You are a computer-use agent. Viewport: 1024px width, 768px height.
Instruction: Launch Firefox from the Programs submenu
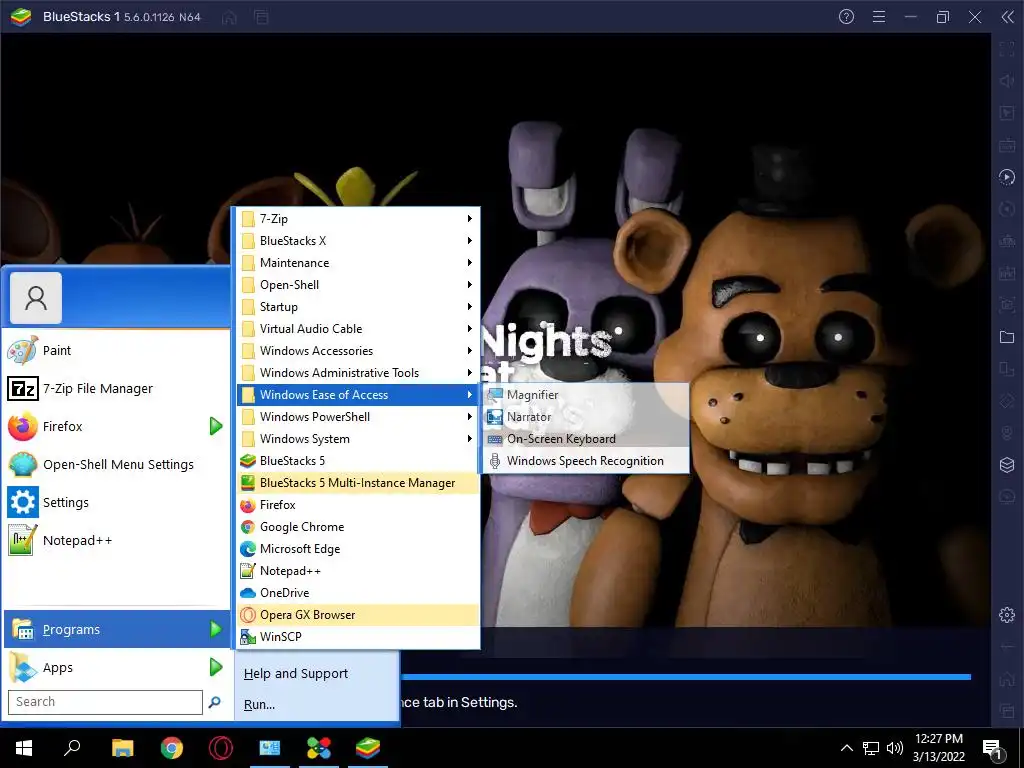coord(358,505)
